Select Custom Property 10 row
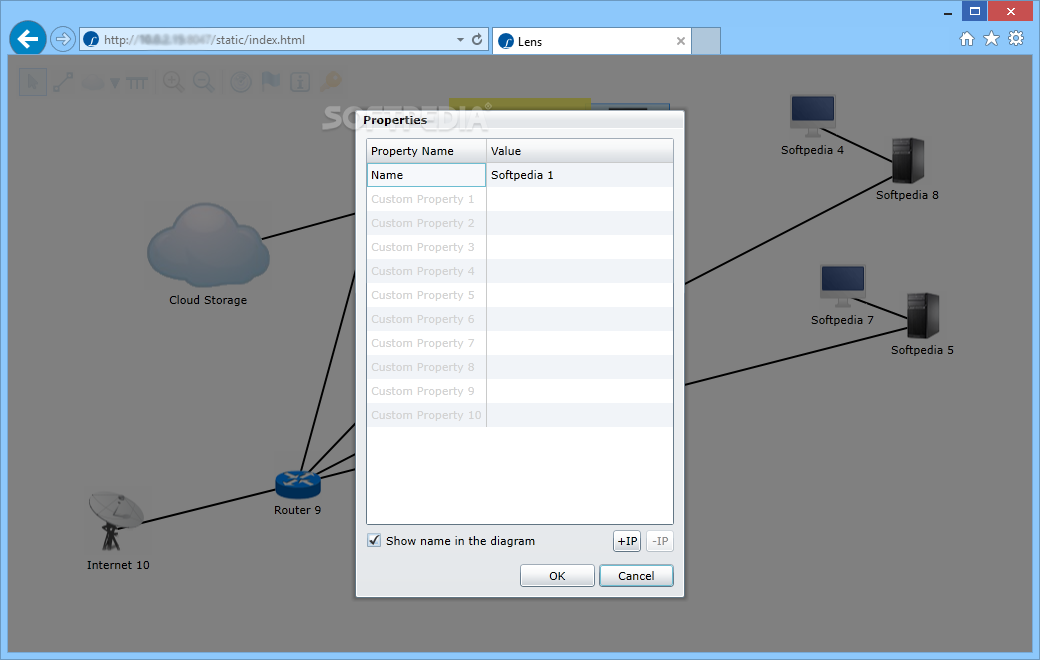 tap(520, 415)
